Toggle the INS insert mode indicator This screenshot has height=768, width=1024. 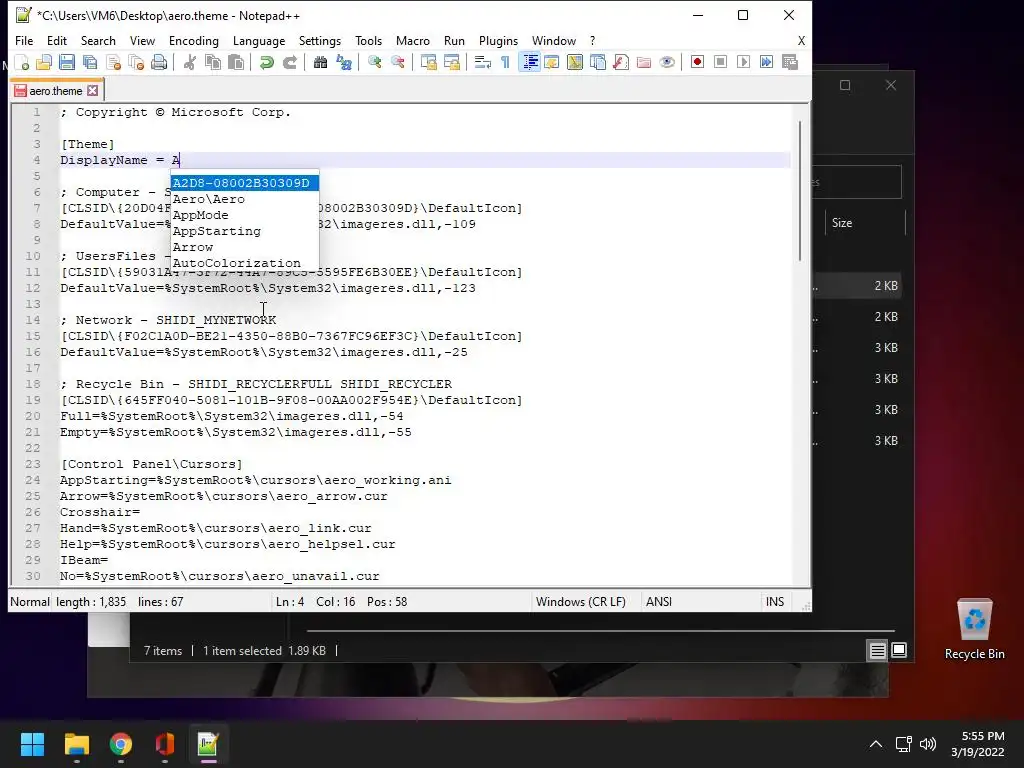coord(775,601)
